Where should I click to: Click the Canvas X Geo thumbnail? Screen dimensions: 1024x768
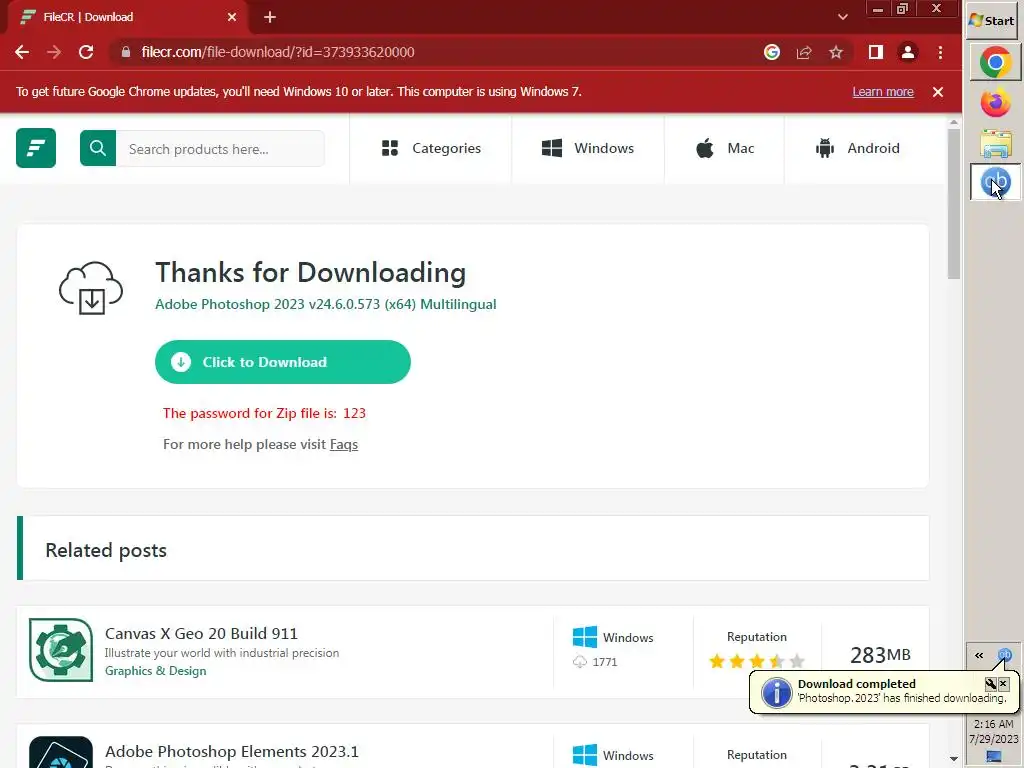61,650
